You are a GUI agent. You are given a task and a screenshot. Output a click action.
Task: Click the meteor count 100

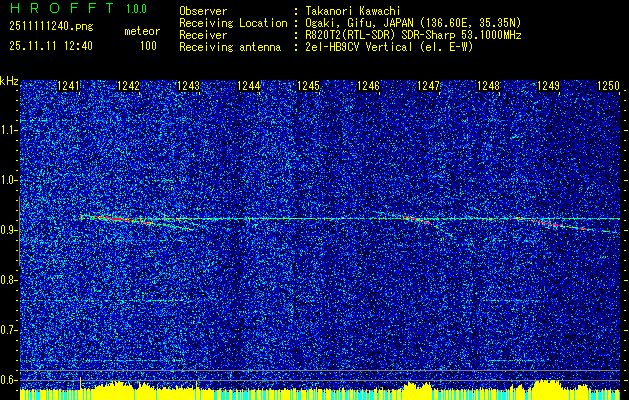tap(148, 46)
